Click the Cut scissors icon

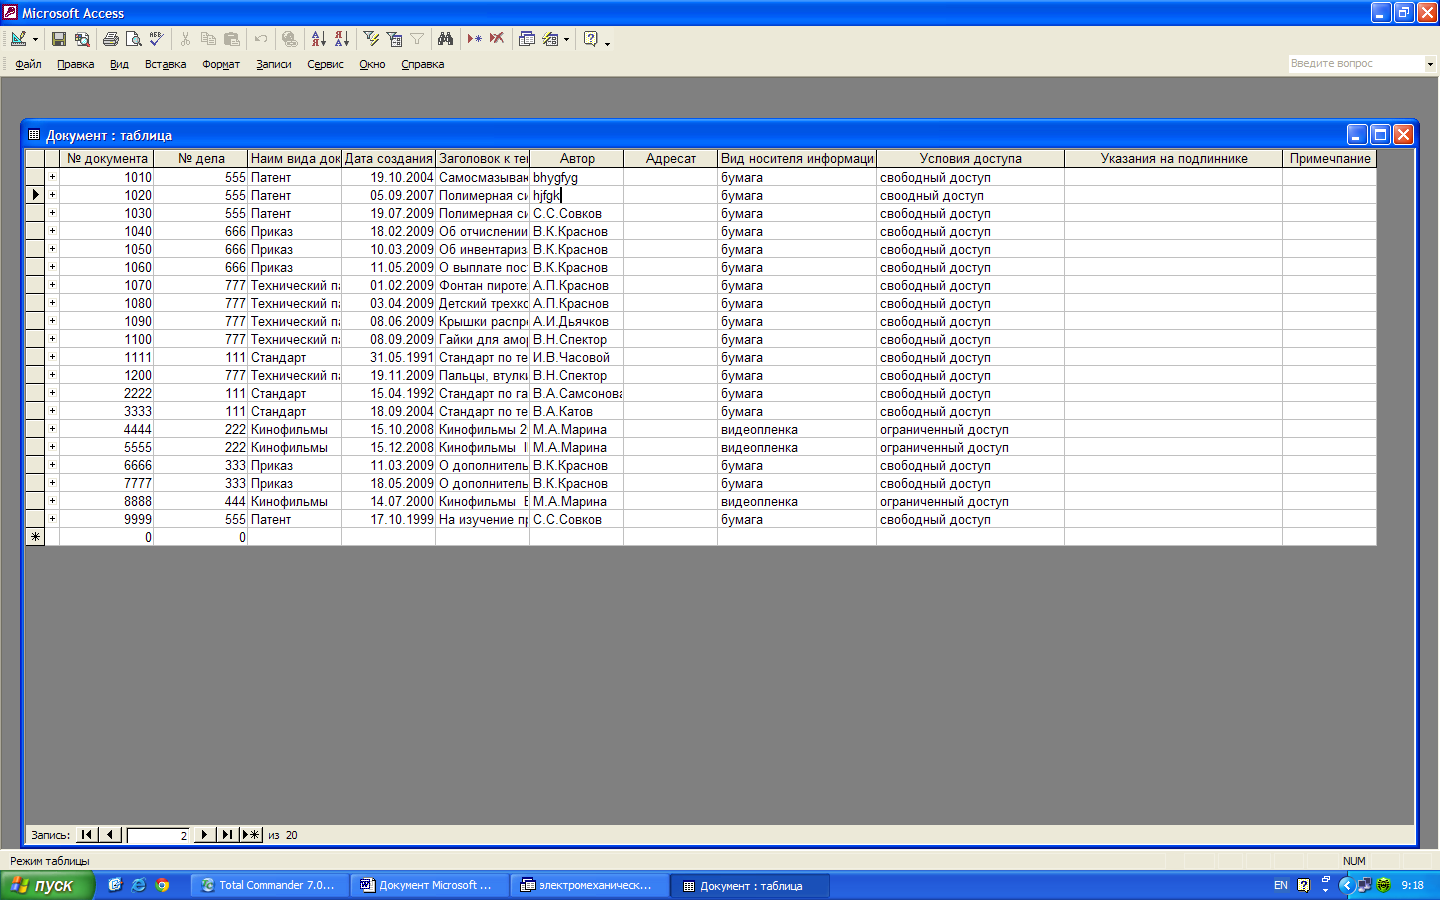point(185,39)
